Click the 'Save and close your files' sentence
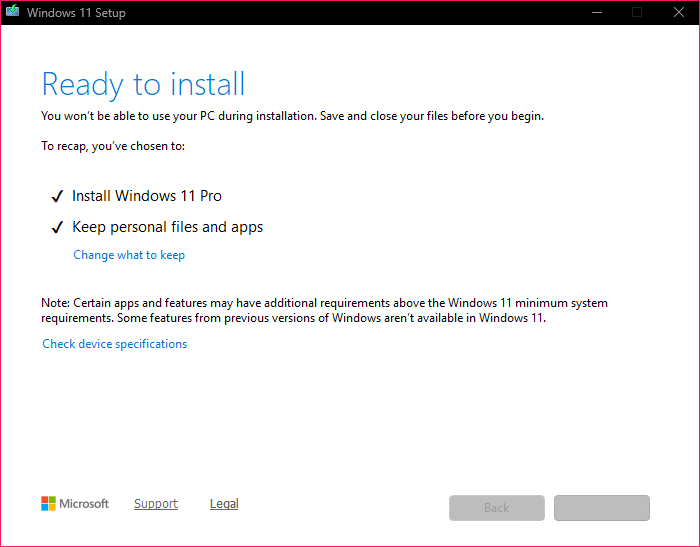This screenshot has width=700, height=547. tap(432, 116)
